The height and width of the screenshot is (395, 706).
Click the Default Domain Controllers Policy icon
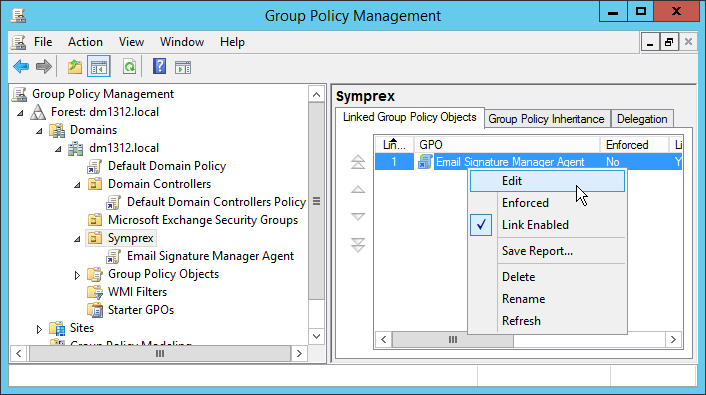[x=113, y=202]
